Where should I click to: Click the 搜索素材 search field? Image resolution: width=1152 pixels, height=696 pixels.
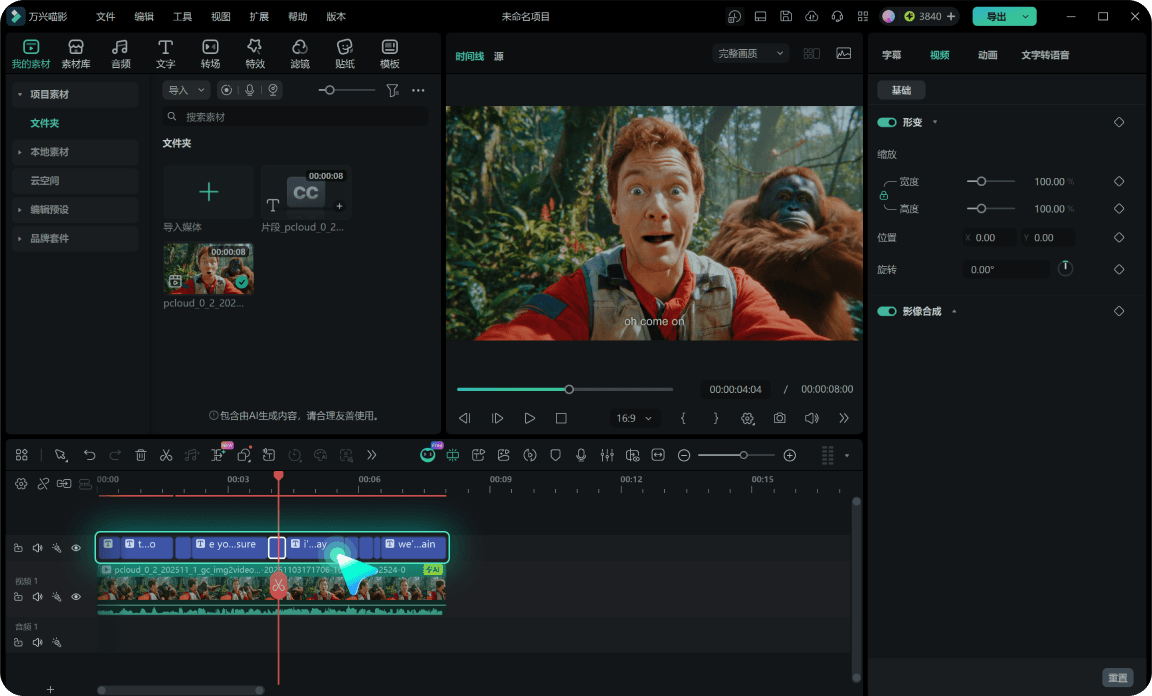[295, 117]
